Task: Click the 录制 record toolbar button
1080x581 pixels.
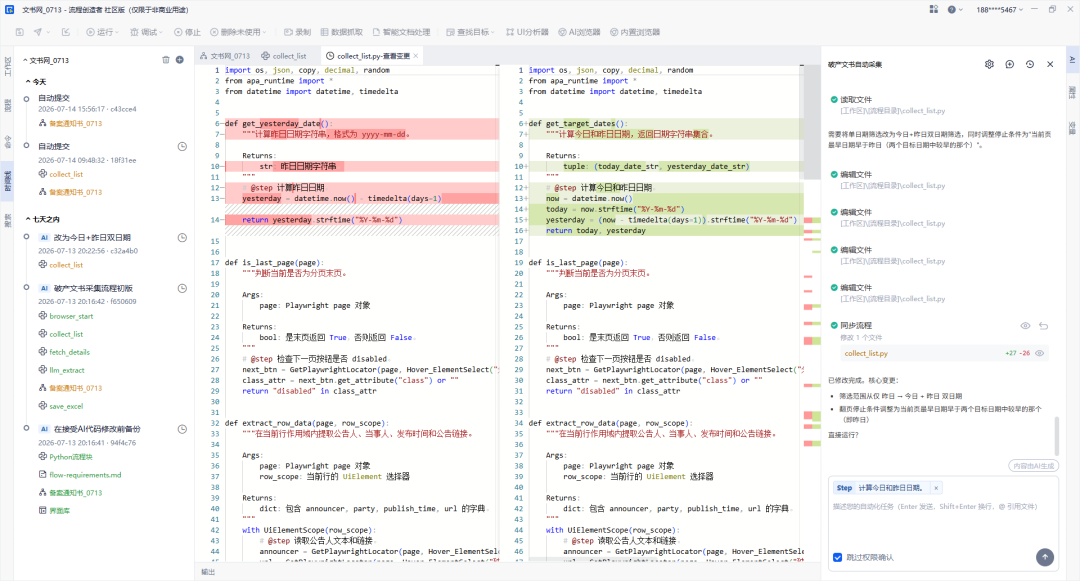Action: [298, 32]
